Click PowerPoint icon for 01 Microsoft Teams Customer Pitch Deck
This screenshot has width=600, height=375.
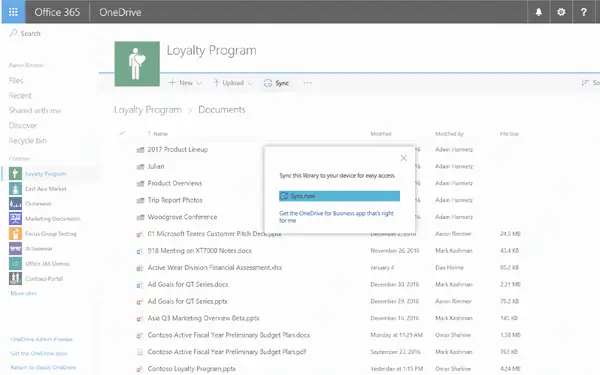140,234
